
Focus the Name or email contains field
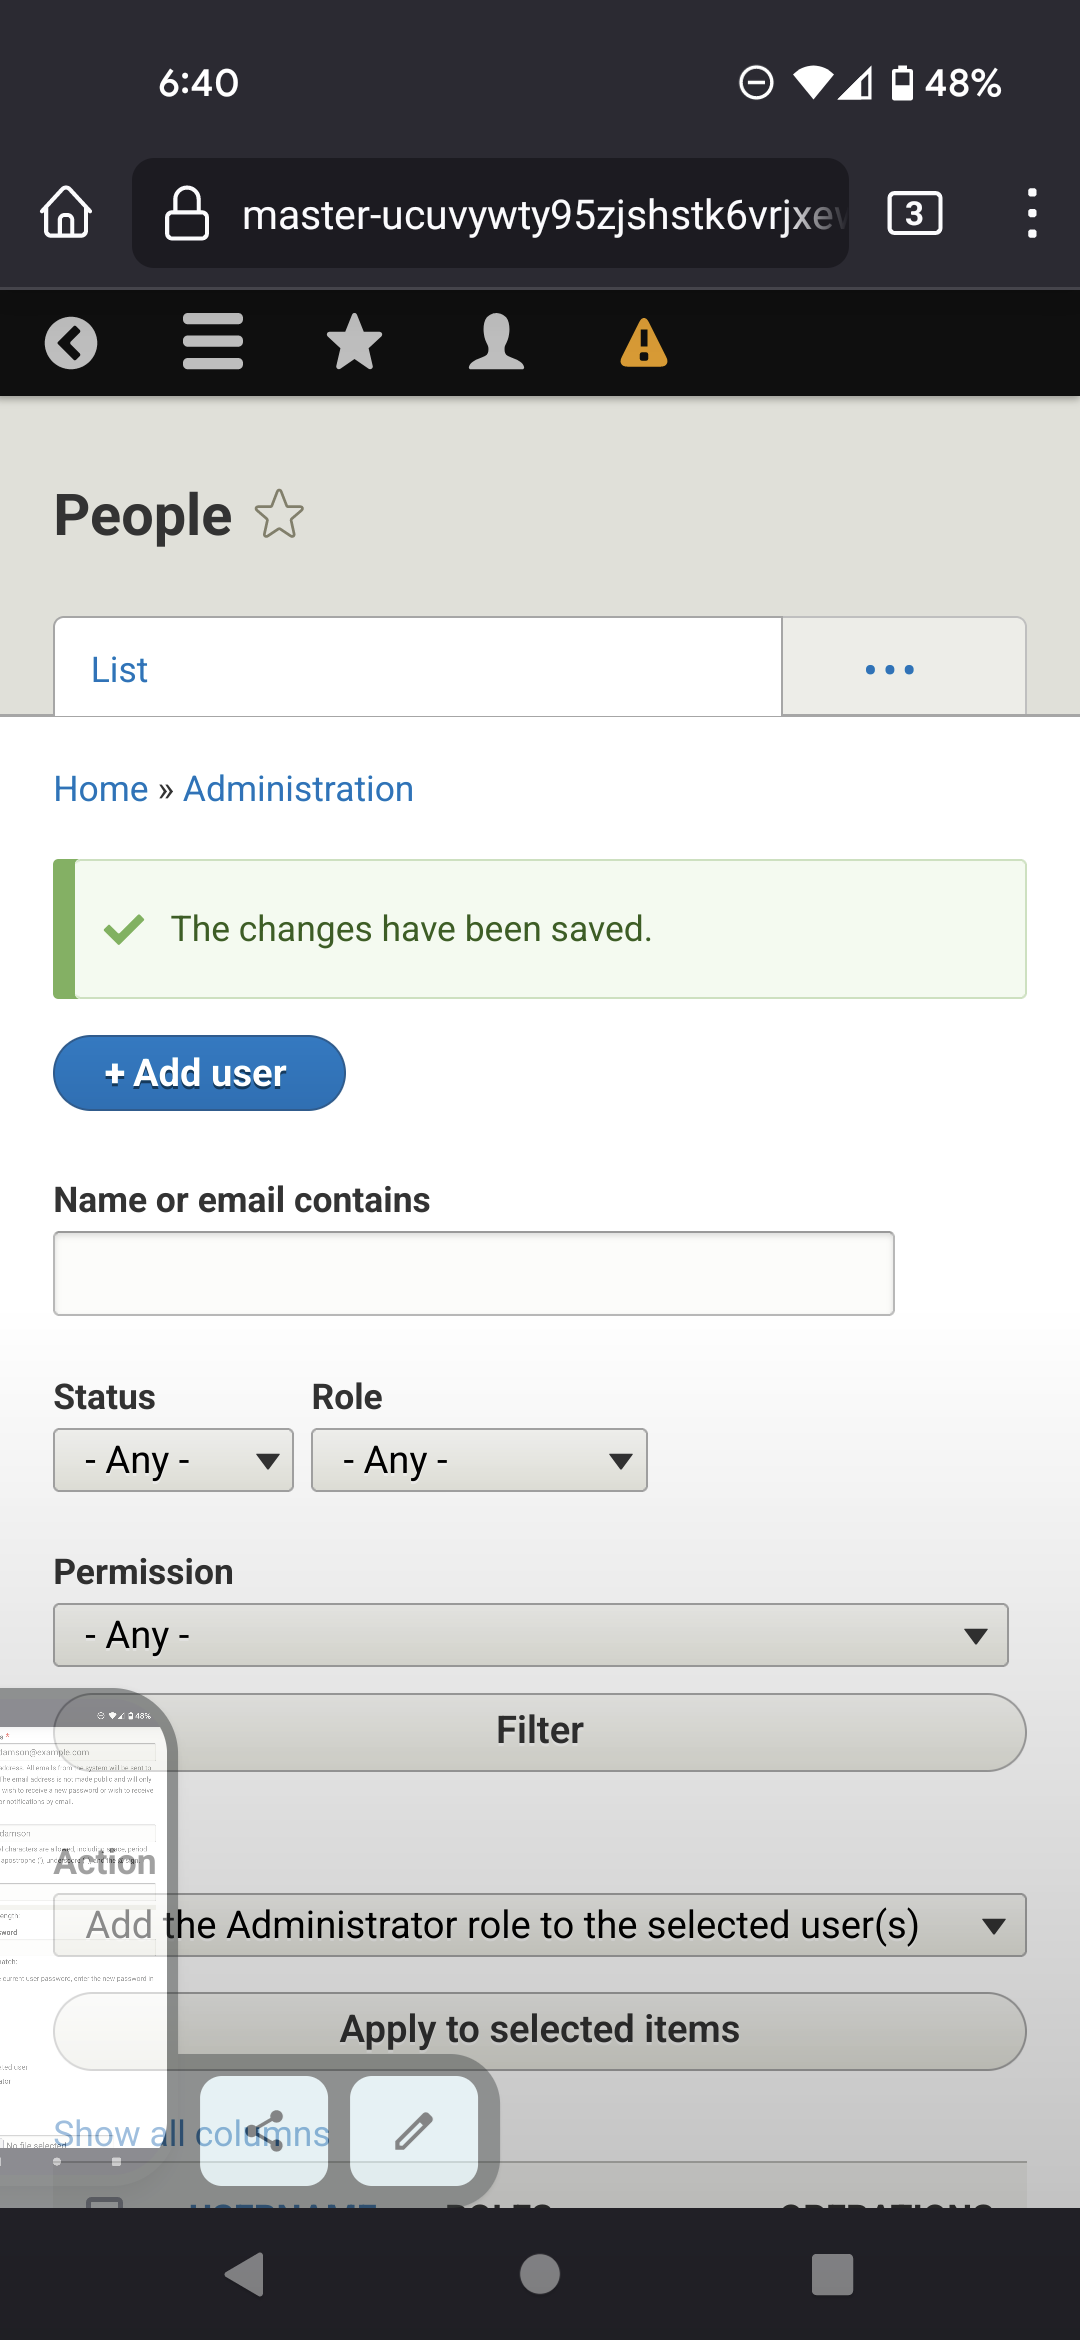click(474, 1273)
